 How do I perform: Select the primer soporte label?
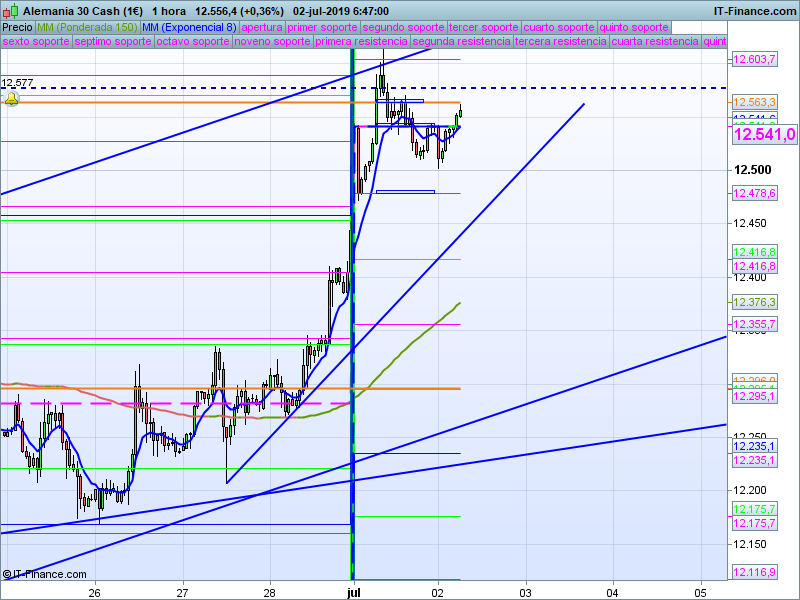coord(322,27)
